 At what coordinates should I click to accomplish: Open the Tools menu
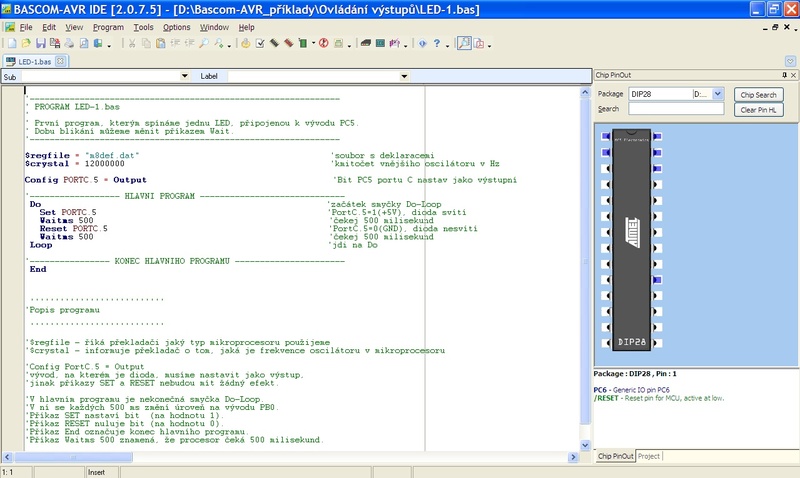click(143, 27)
